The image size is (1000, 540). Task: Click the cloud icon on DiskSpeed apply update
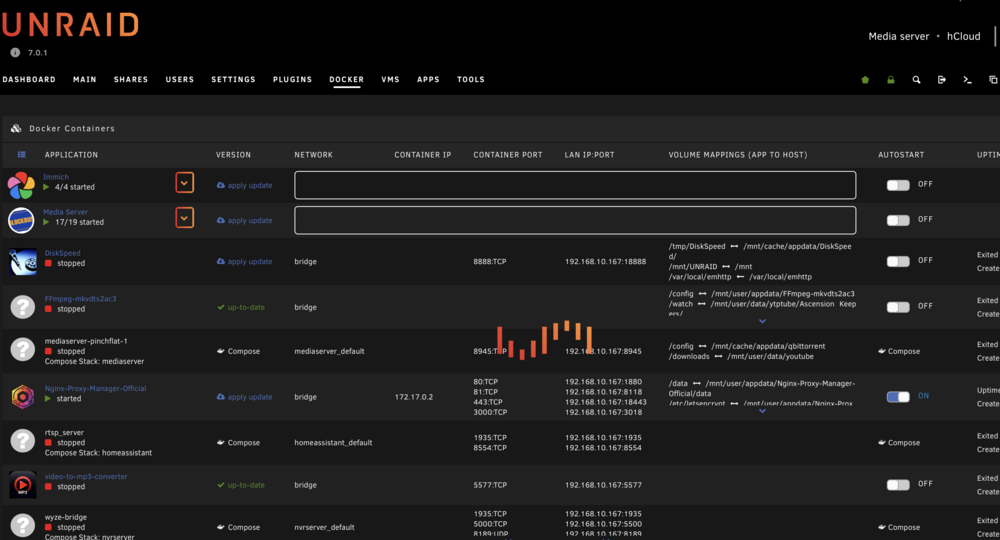pos(221,261)
